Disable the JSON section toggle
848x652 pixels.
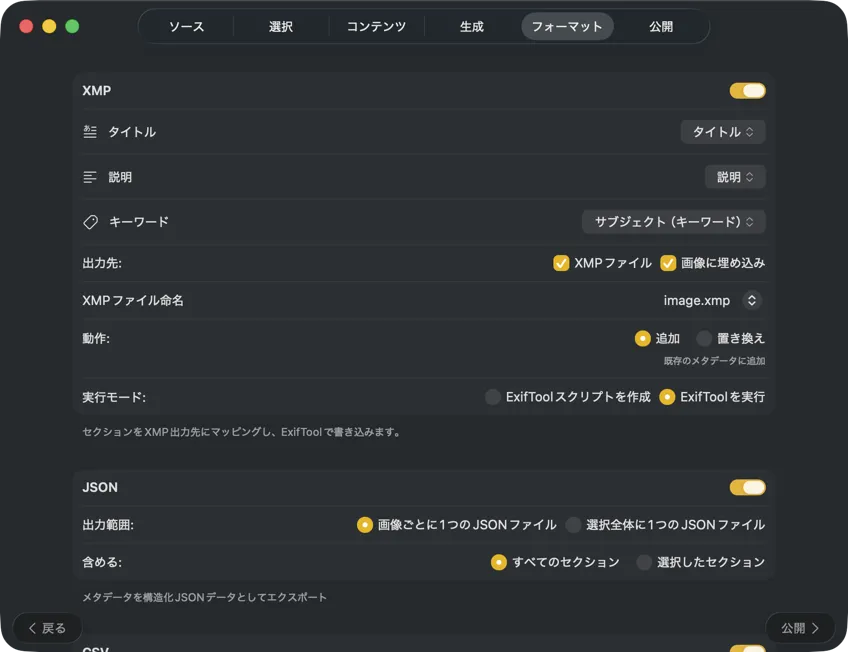(747, 487)
